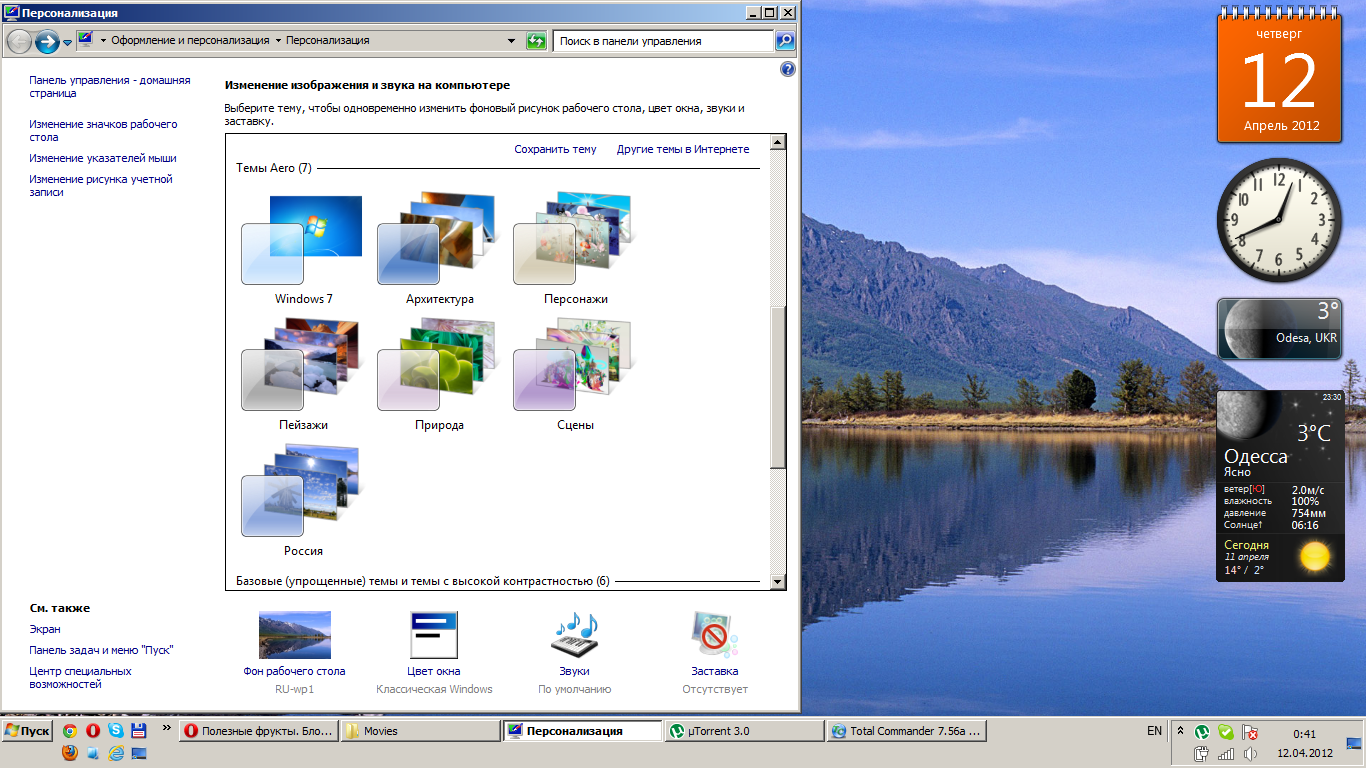Screen dimensions: 1366x768
Task: Launch Skype from quick launch bar
Action: click(x=116, y=731)
